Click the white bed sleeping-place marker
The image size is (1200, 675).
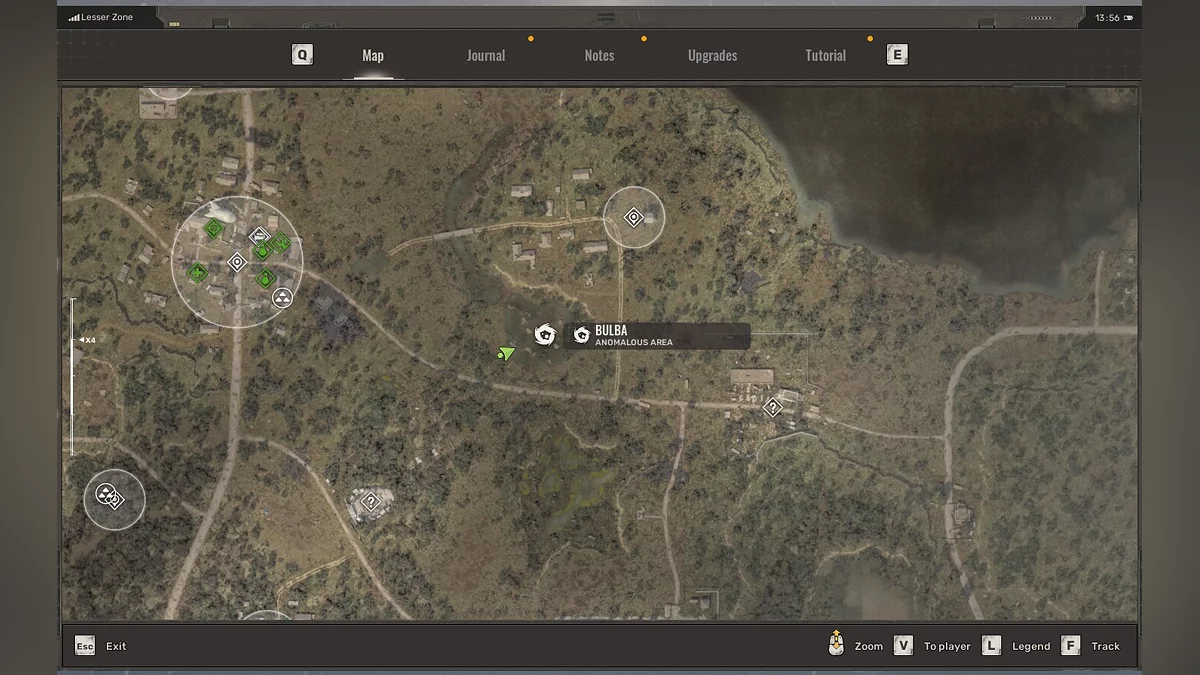click(x=260, y=236)
